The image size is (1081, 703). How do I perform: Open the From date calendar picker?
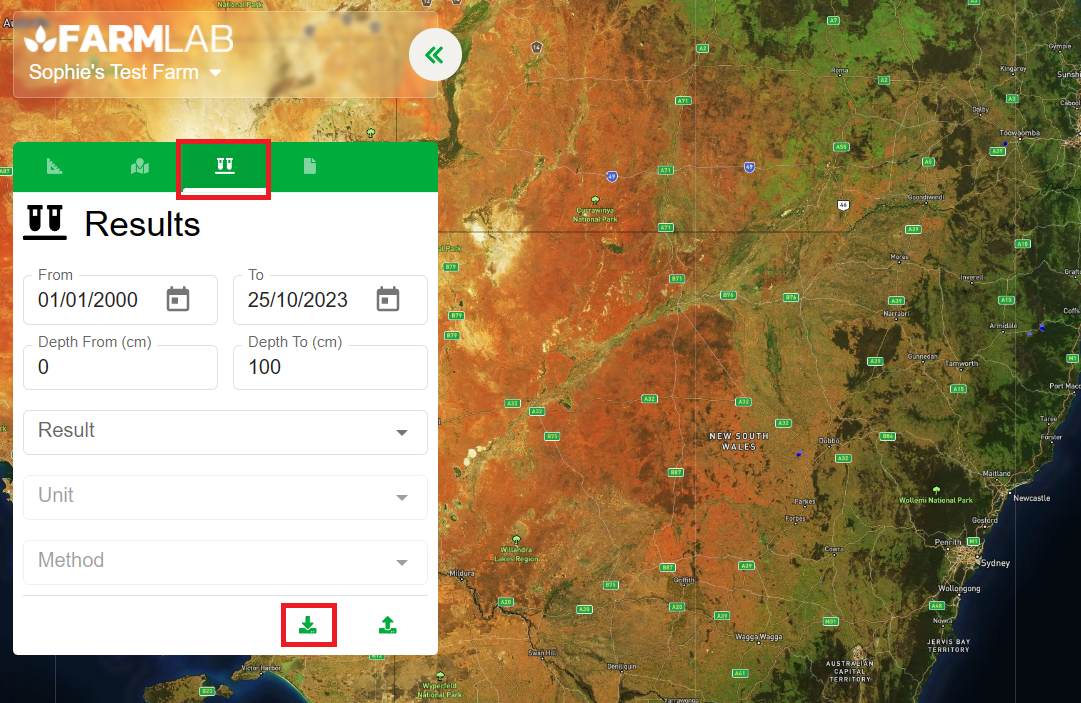(x=178, y=299)
